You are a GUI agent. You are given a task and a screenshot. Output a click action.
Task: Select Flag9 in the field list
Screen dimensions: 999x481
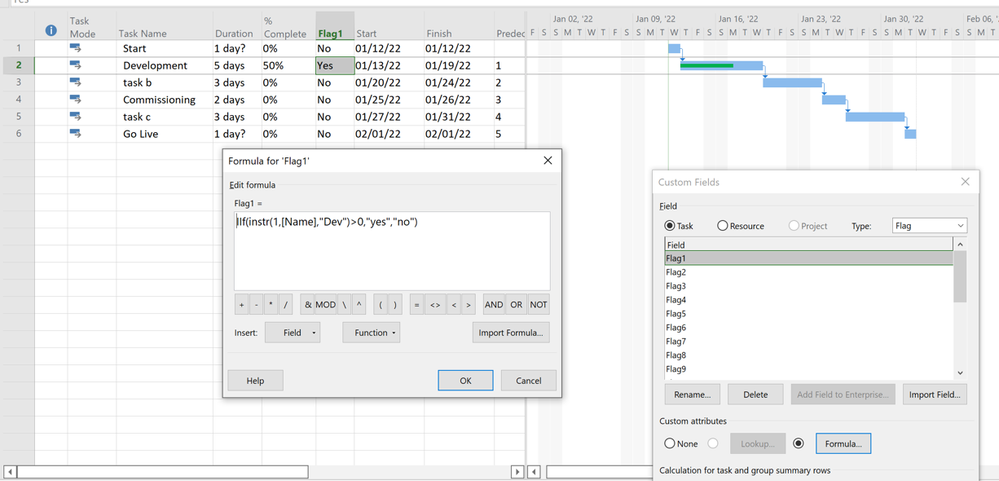pos(809,369)
